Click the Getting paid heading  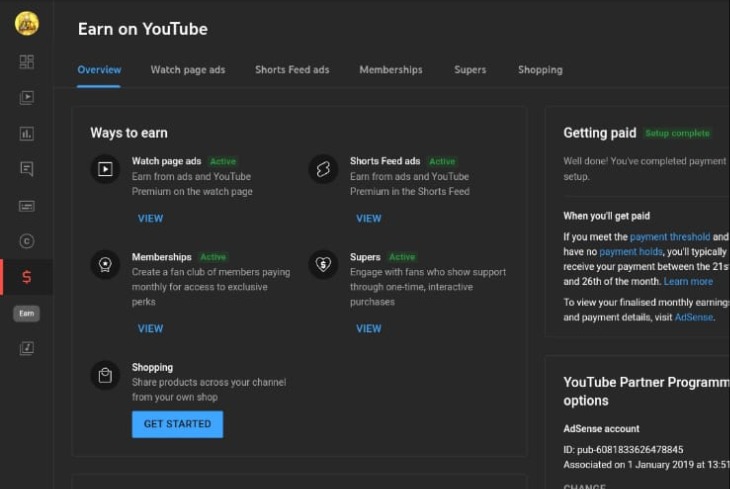coord(600,133)
